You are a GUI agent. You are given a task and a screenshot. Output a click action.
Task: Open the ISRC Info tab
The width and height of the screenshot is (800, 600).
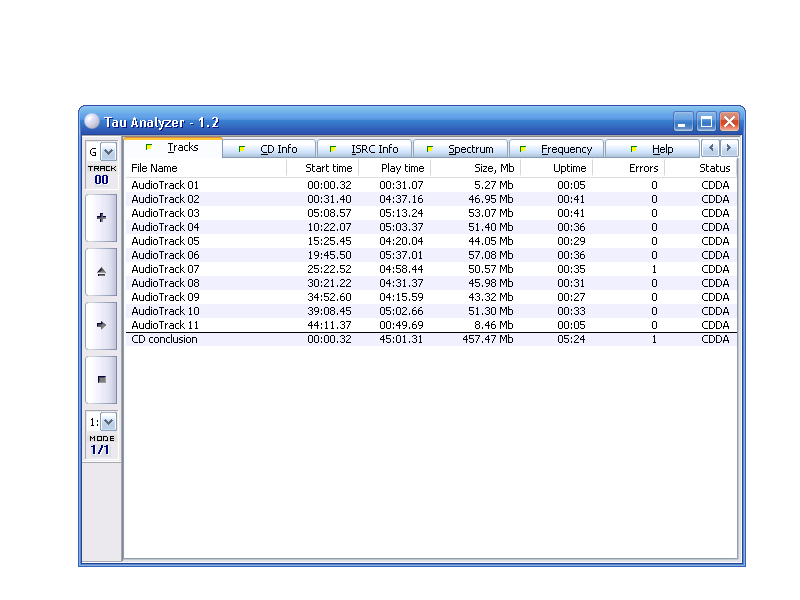(x=365, y=149)
